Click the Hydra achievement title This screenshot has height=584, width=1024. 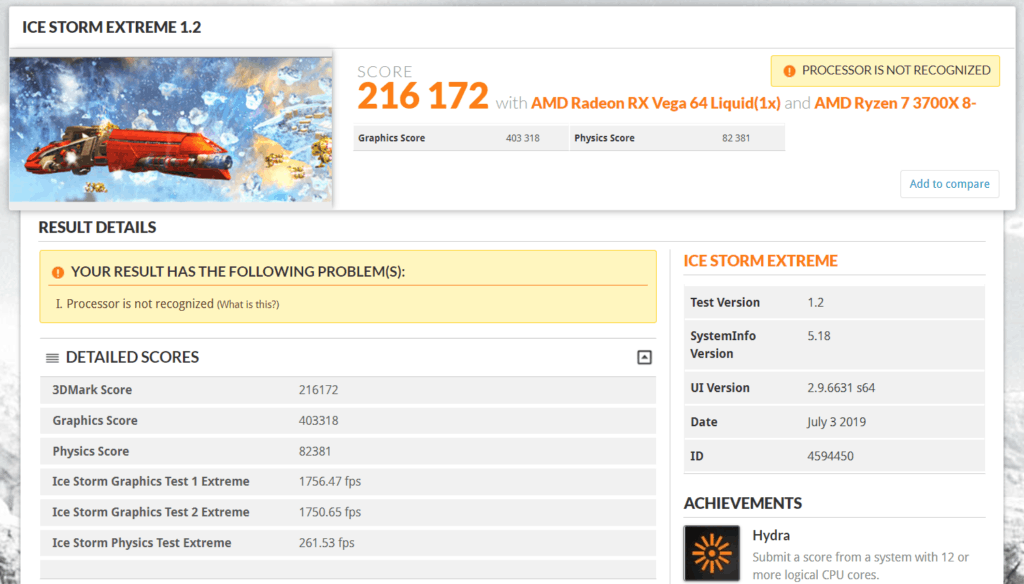pos(771,535)
